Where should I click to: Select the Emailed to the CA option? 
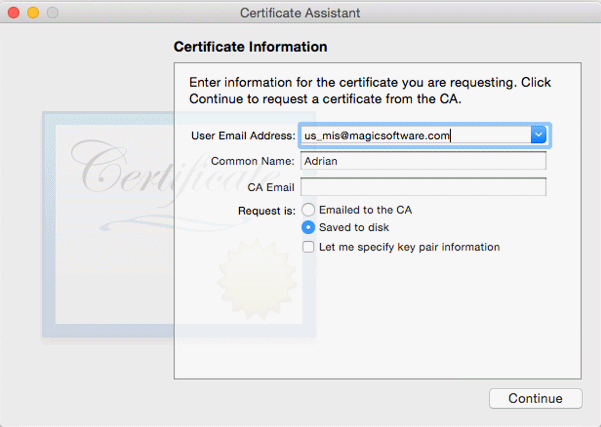click(x=308, y=210)
